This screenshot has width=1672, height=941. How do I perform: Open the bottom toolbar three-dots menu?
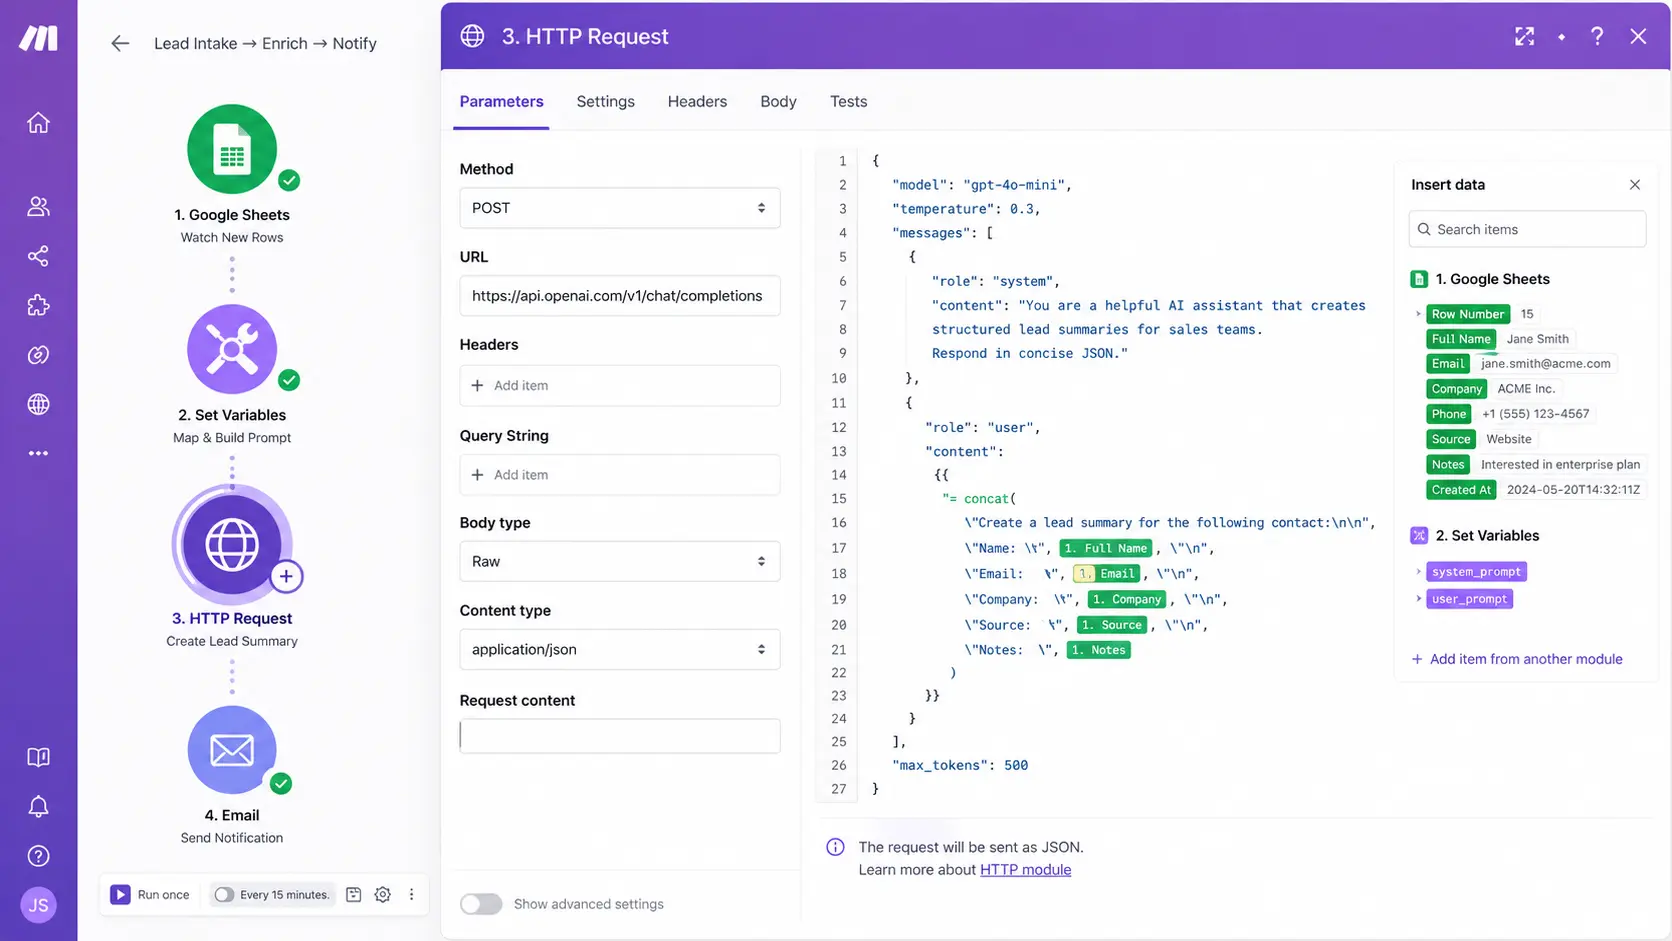tap(411, 895)
